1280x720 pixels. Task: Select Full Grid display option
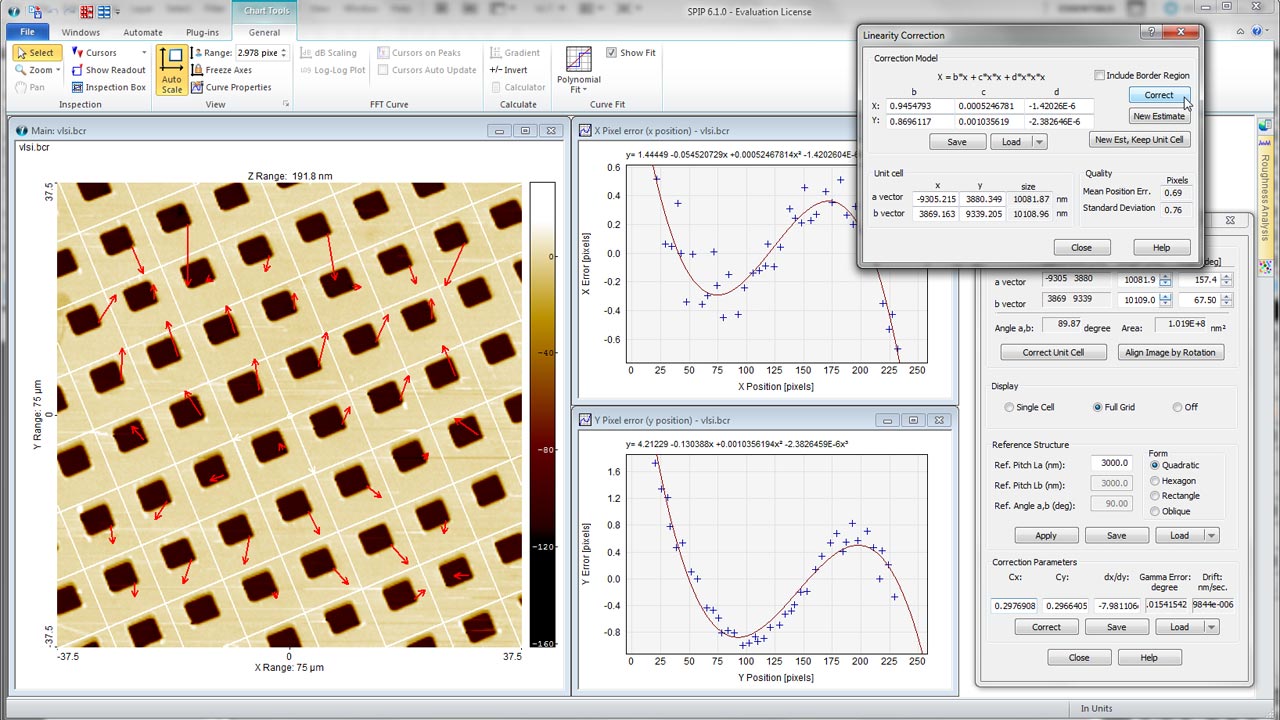[x=1097, y=407]
